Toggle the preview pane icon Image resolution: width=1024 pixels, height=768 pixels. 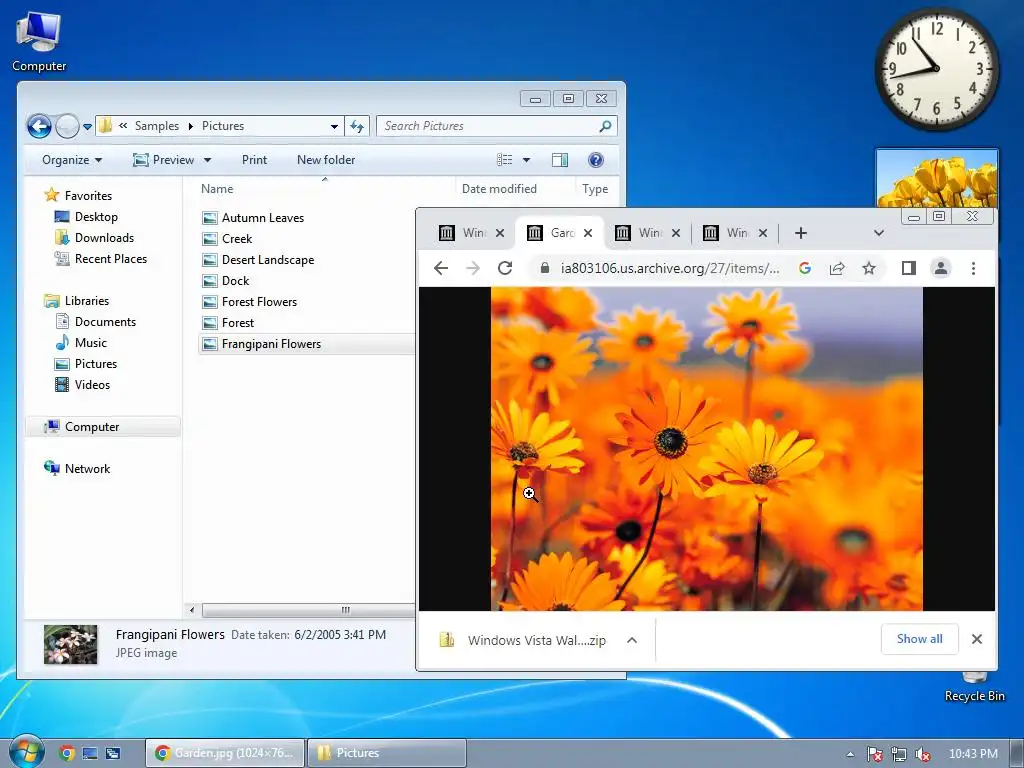[x=560, y=160]
